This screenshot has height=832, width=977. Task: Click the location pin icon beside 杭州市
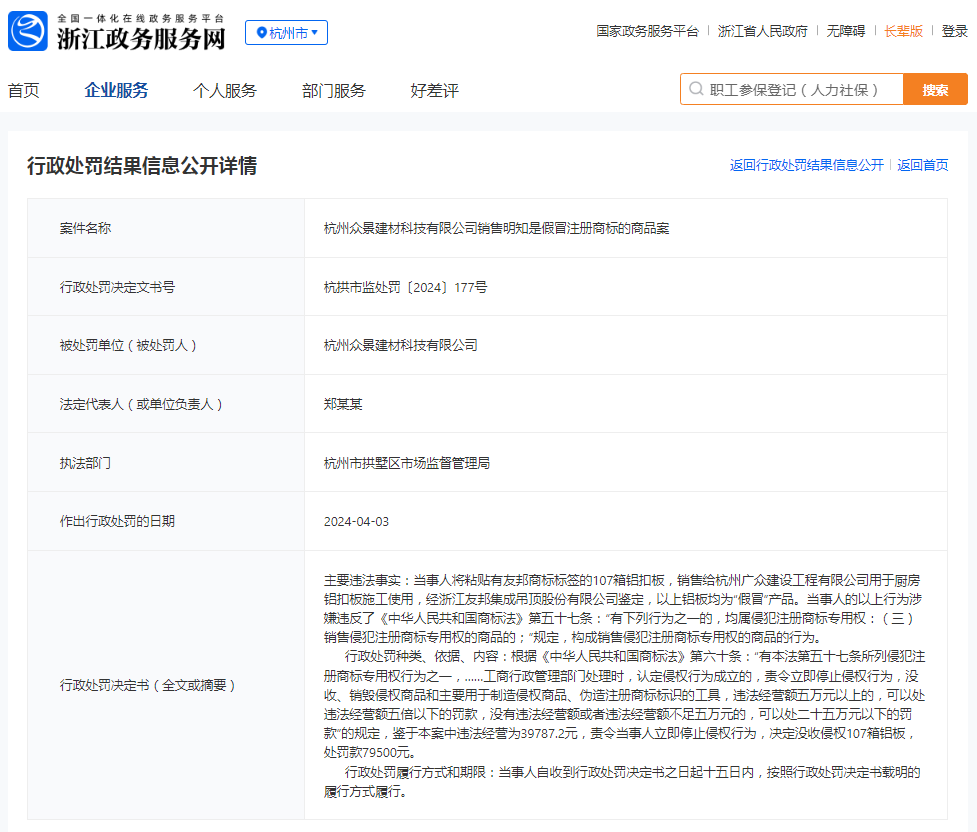tap(262, 32)
